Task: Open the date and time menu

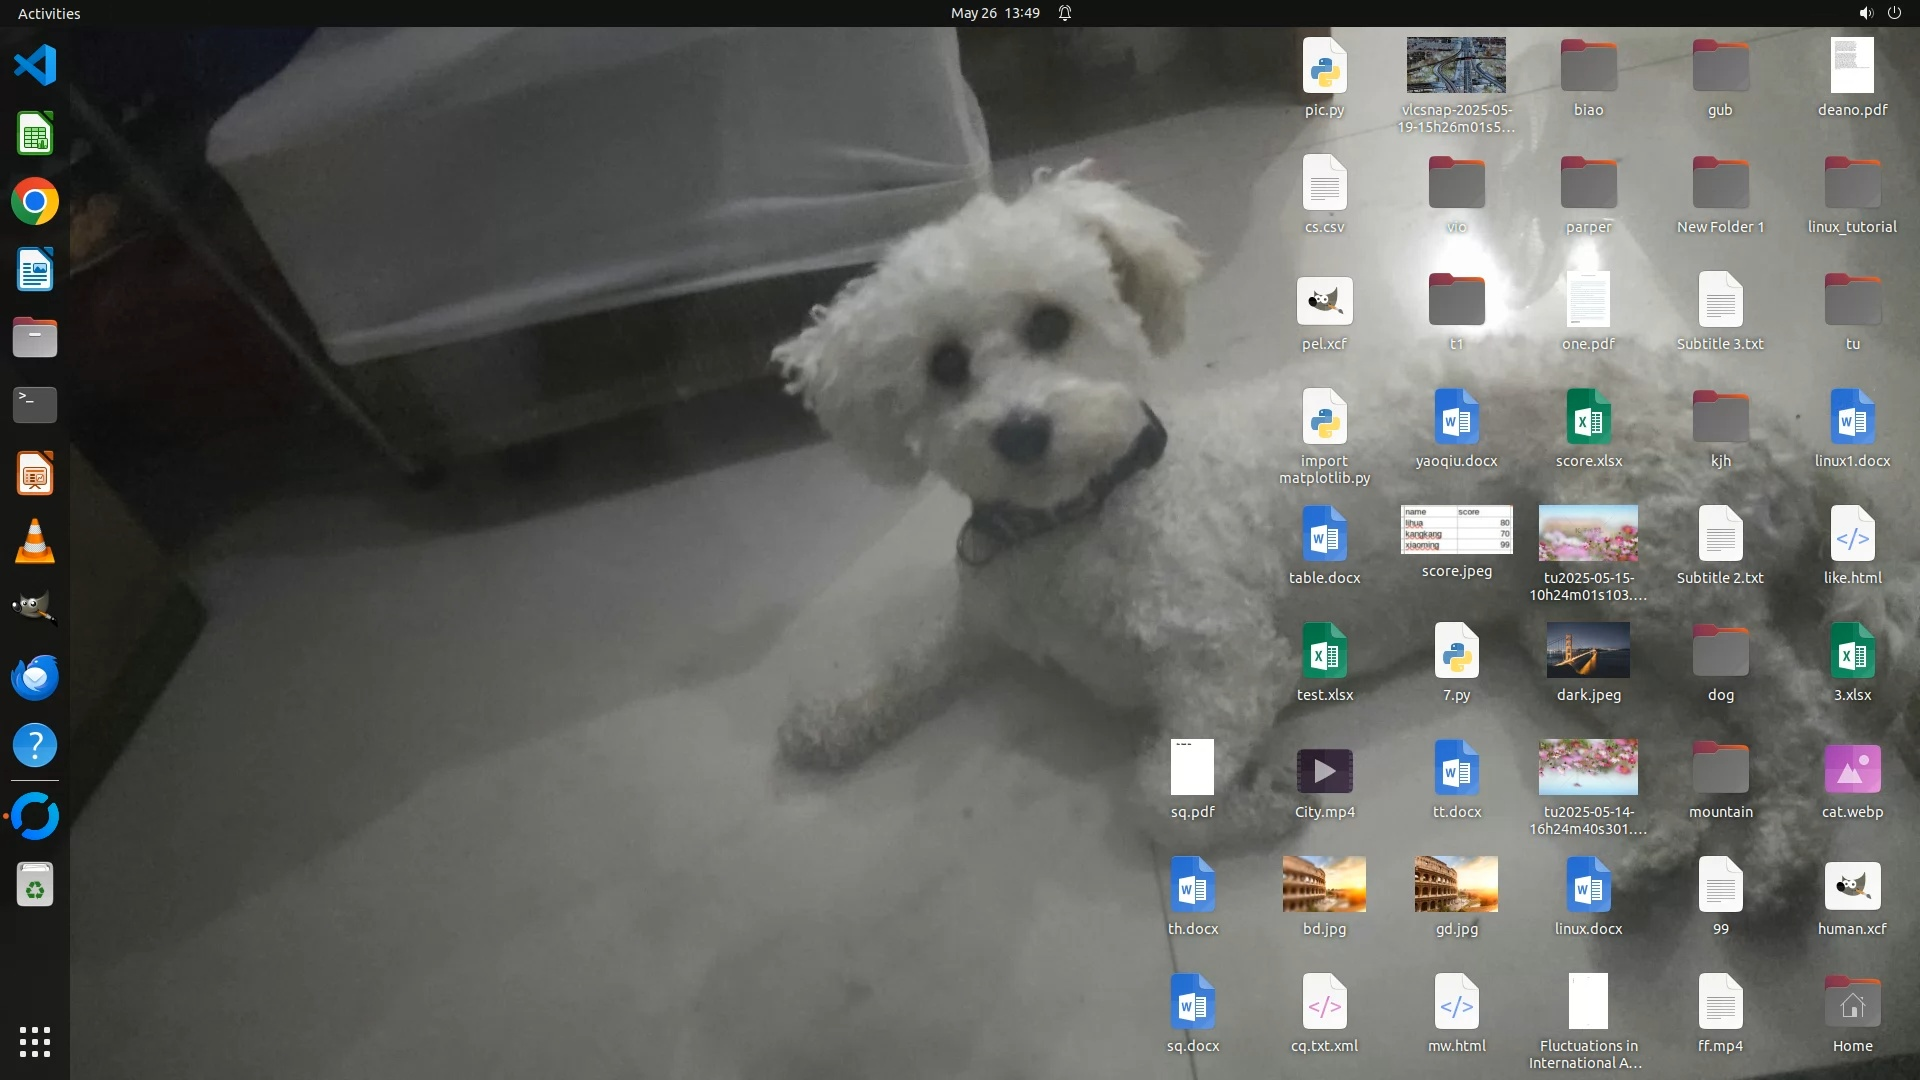Action: [994, 13]
